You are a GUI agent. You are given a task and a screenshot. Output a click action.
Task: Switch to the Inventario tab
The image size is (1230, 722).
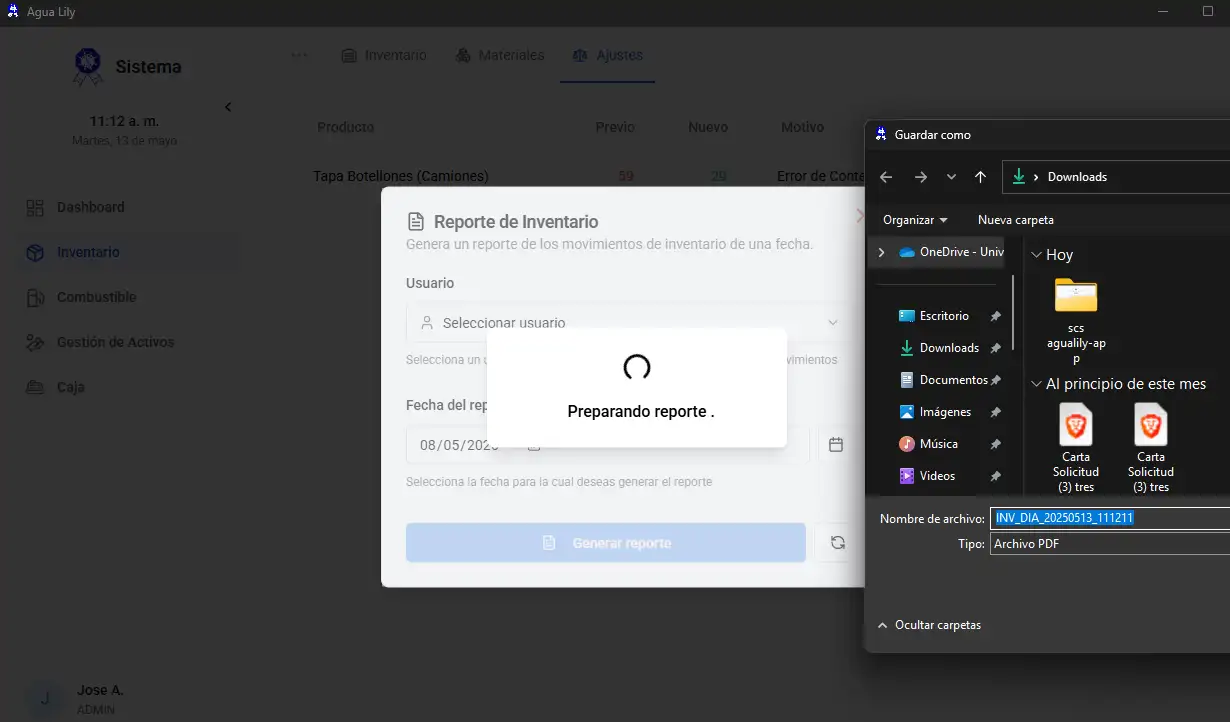(x=384, y=56)
